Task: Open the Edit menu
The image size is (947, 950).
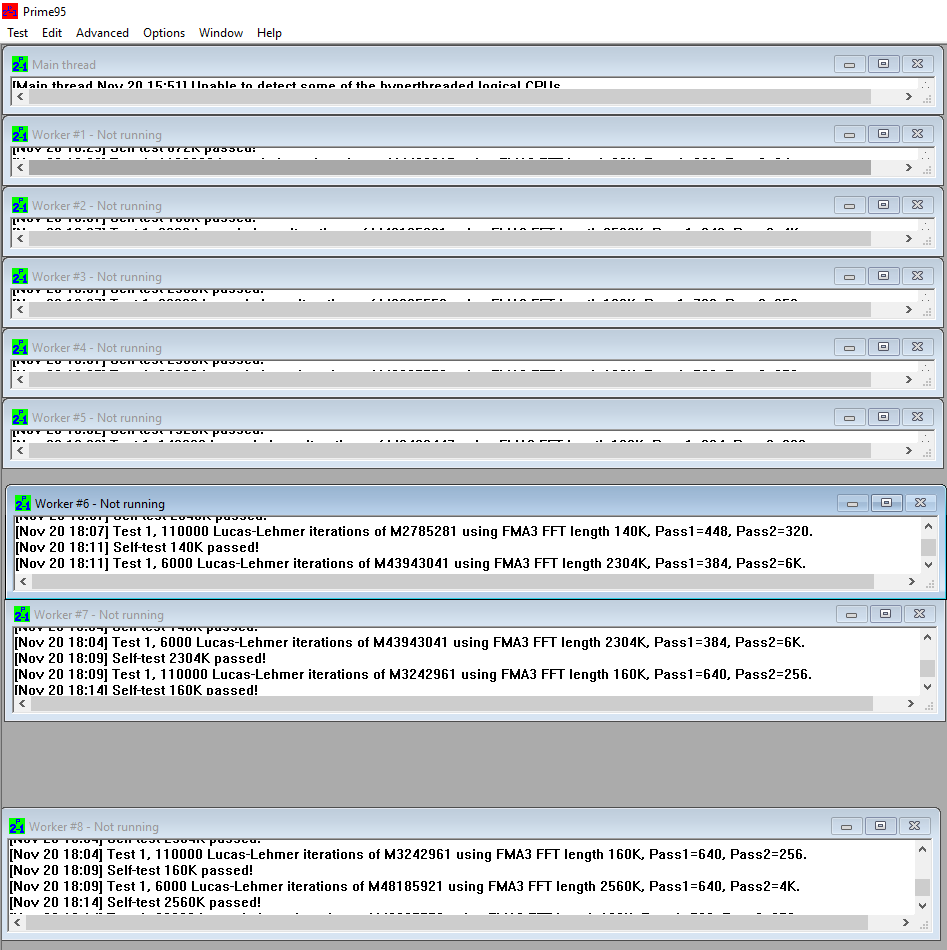Action: tap(52, 33)
